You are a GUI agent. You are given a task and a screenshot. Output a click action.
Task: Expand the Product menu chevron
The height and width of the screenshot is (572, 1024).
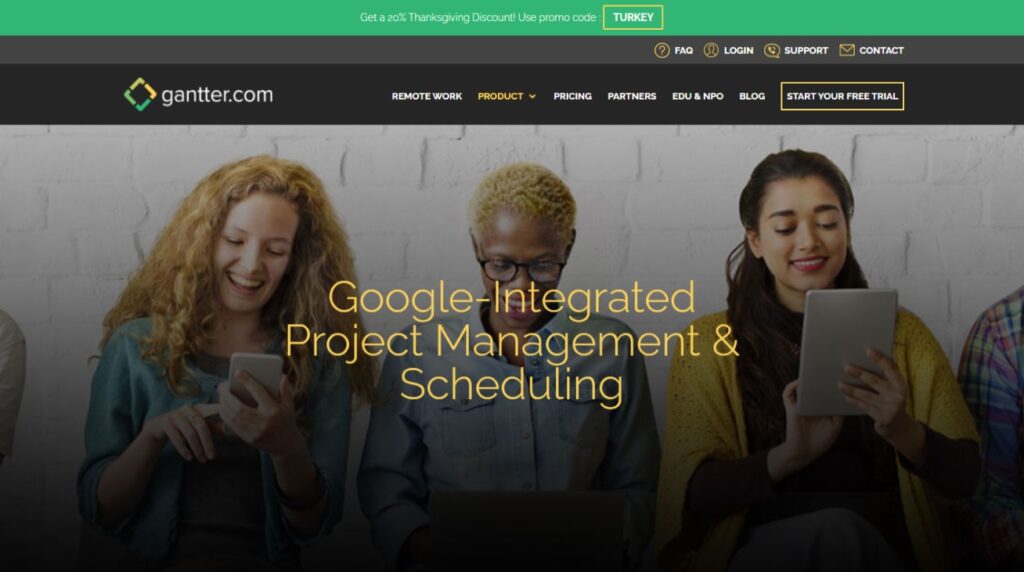coord(532,97)
